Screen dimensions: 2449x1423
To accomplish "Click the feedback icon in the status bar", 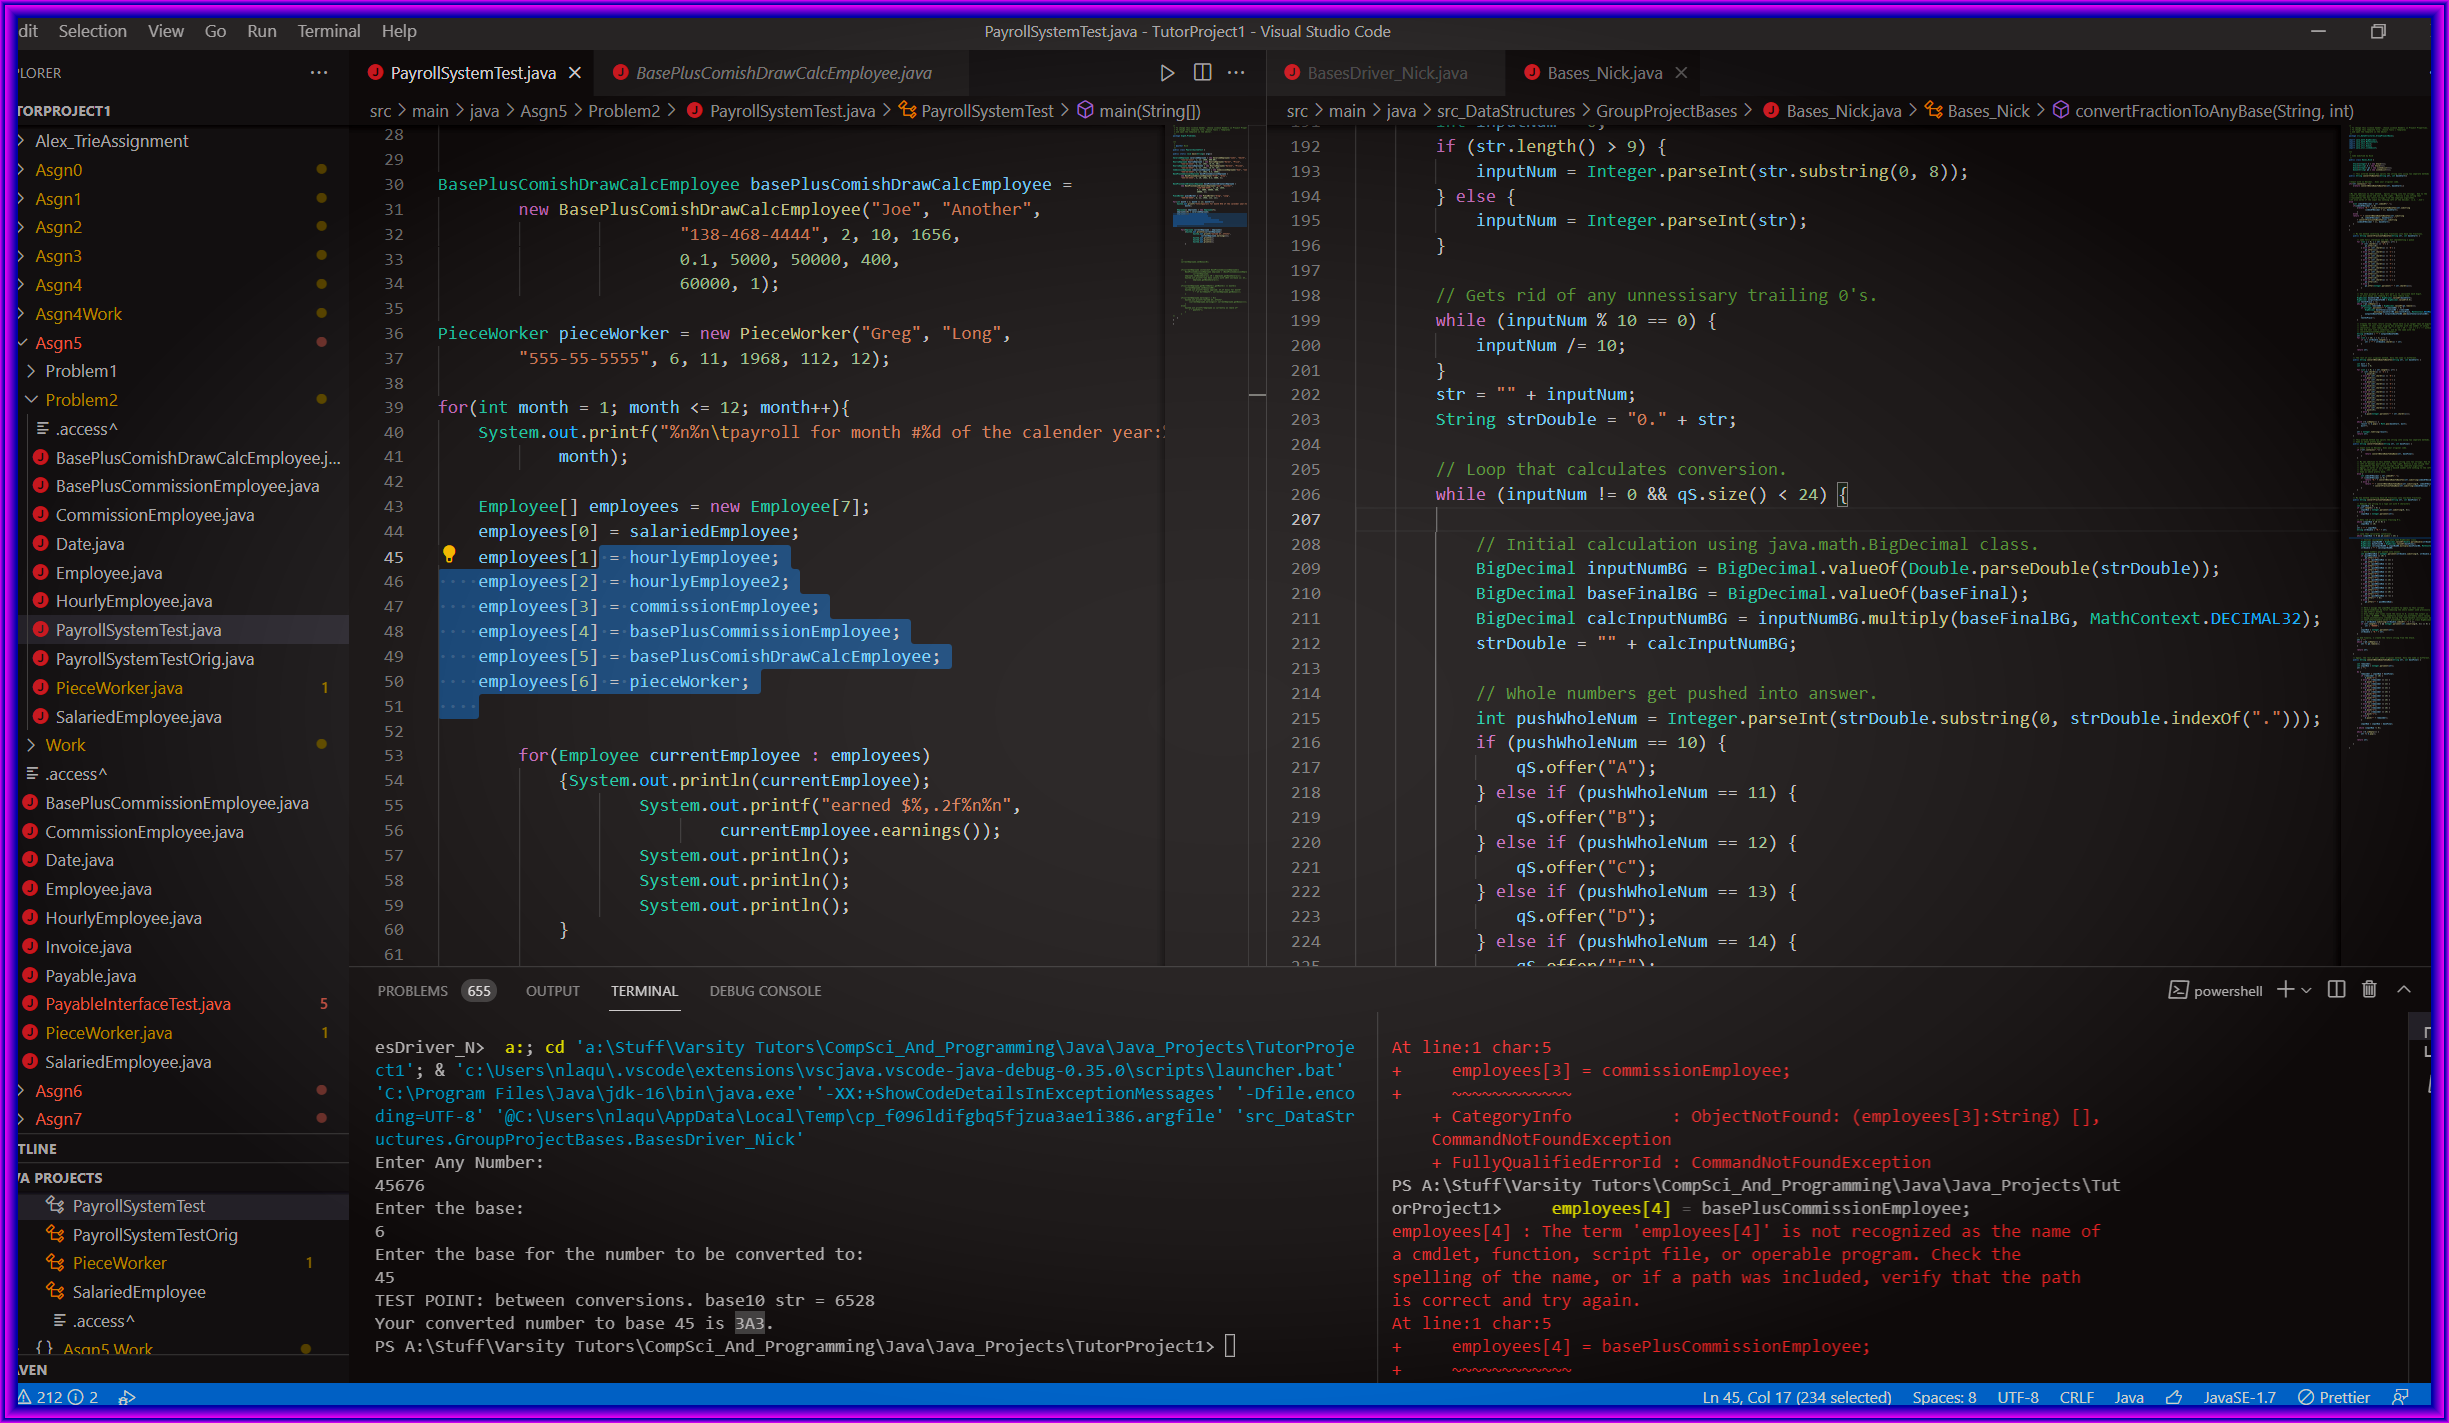I will [2399, 1397].
